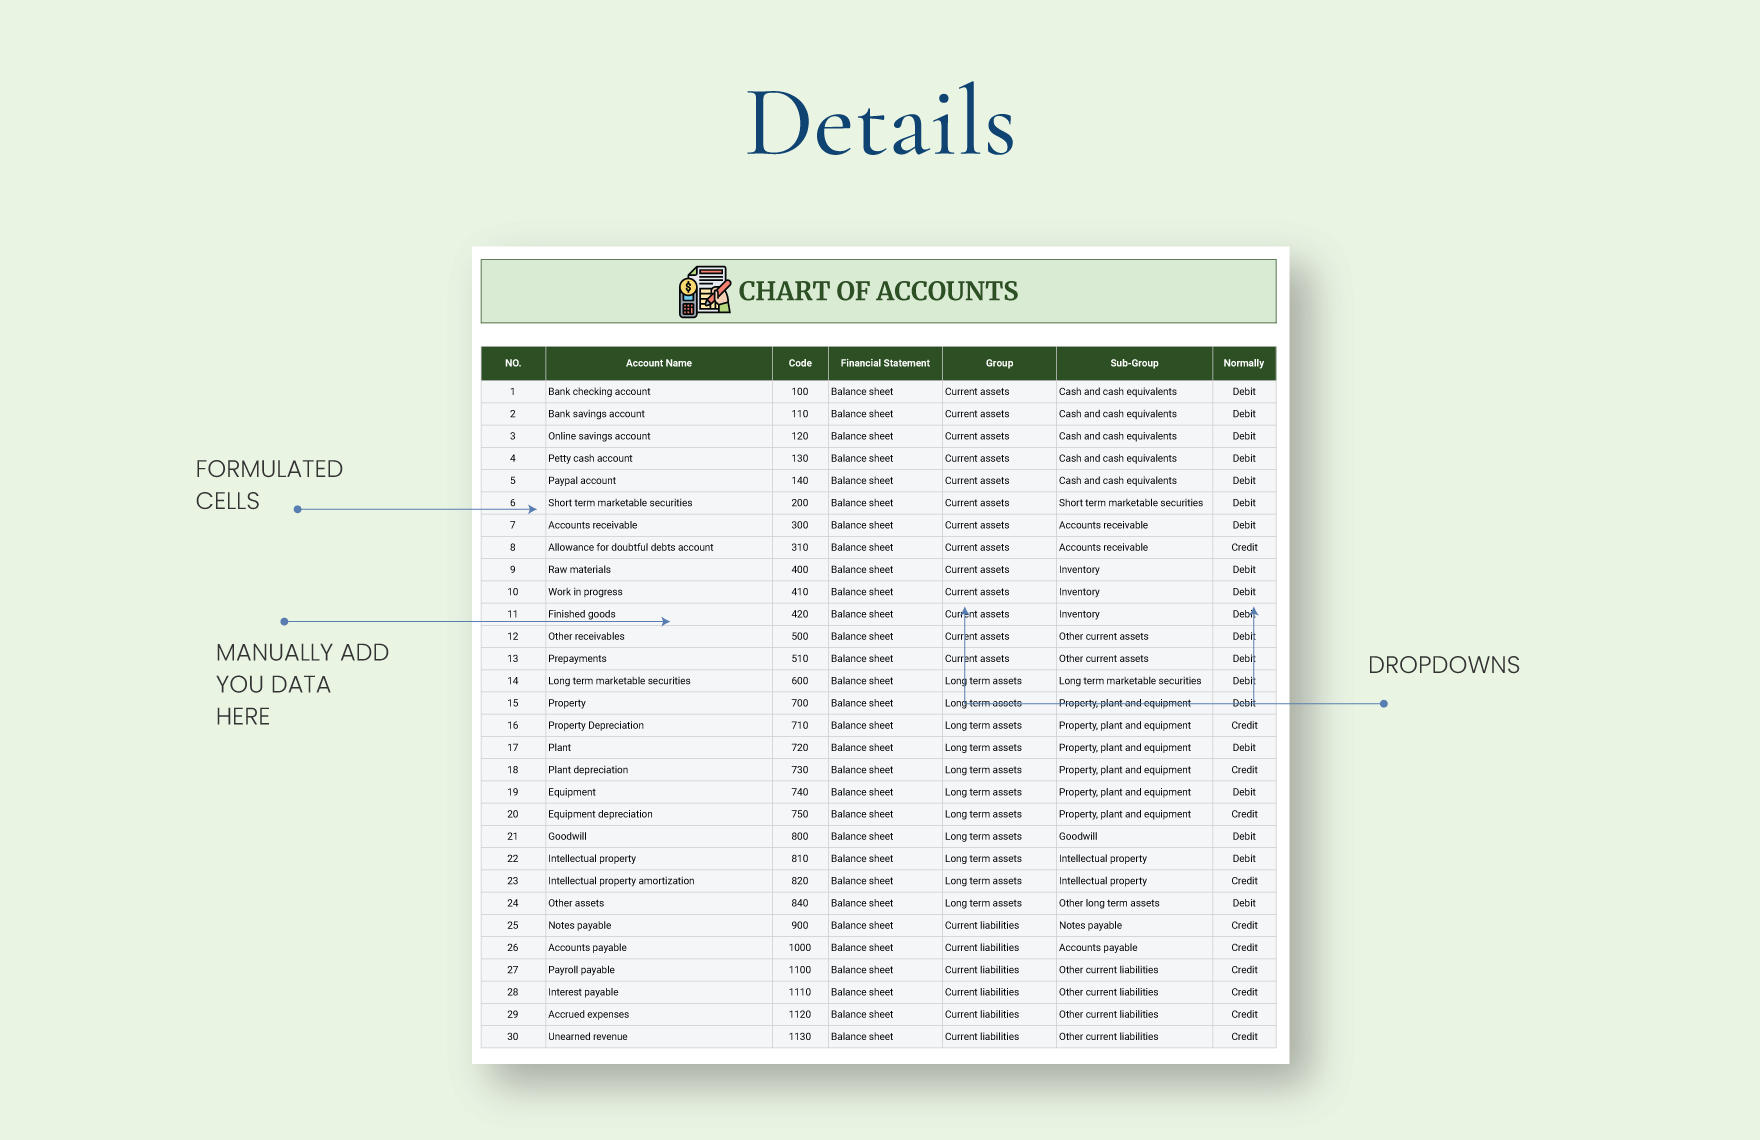
Task: Open the Financial Statement dropdown for Goodwill
Action: coord(884,836)
